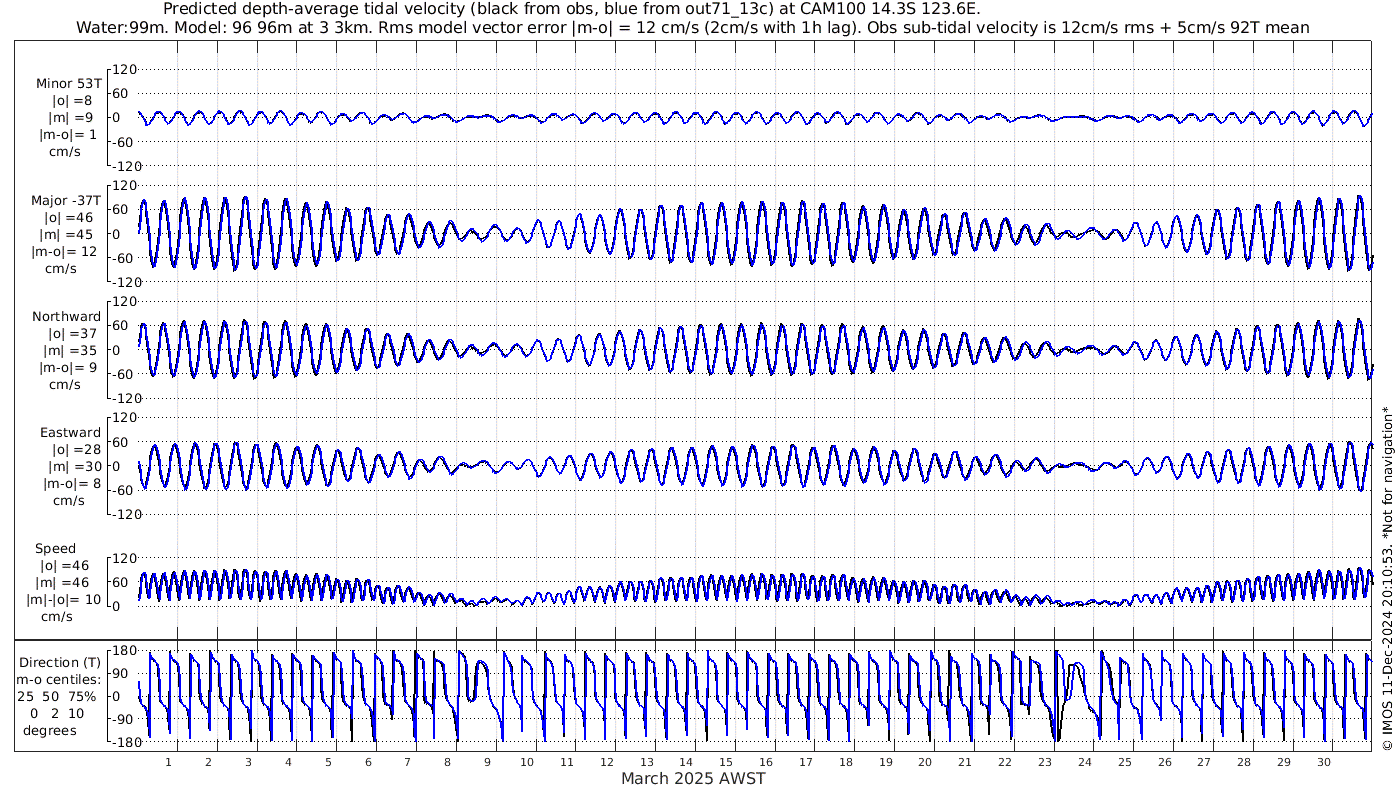
Task: Select the "|o| =8" value
Action: tap(72, 100)
